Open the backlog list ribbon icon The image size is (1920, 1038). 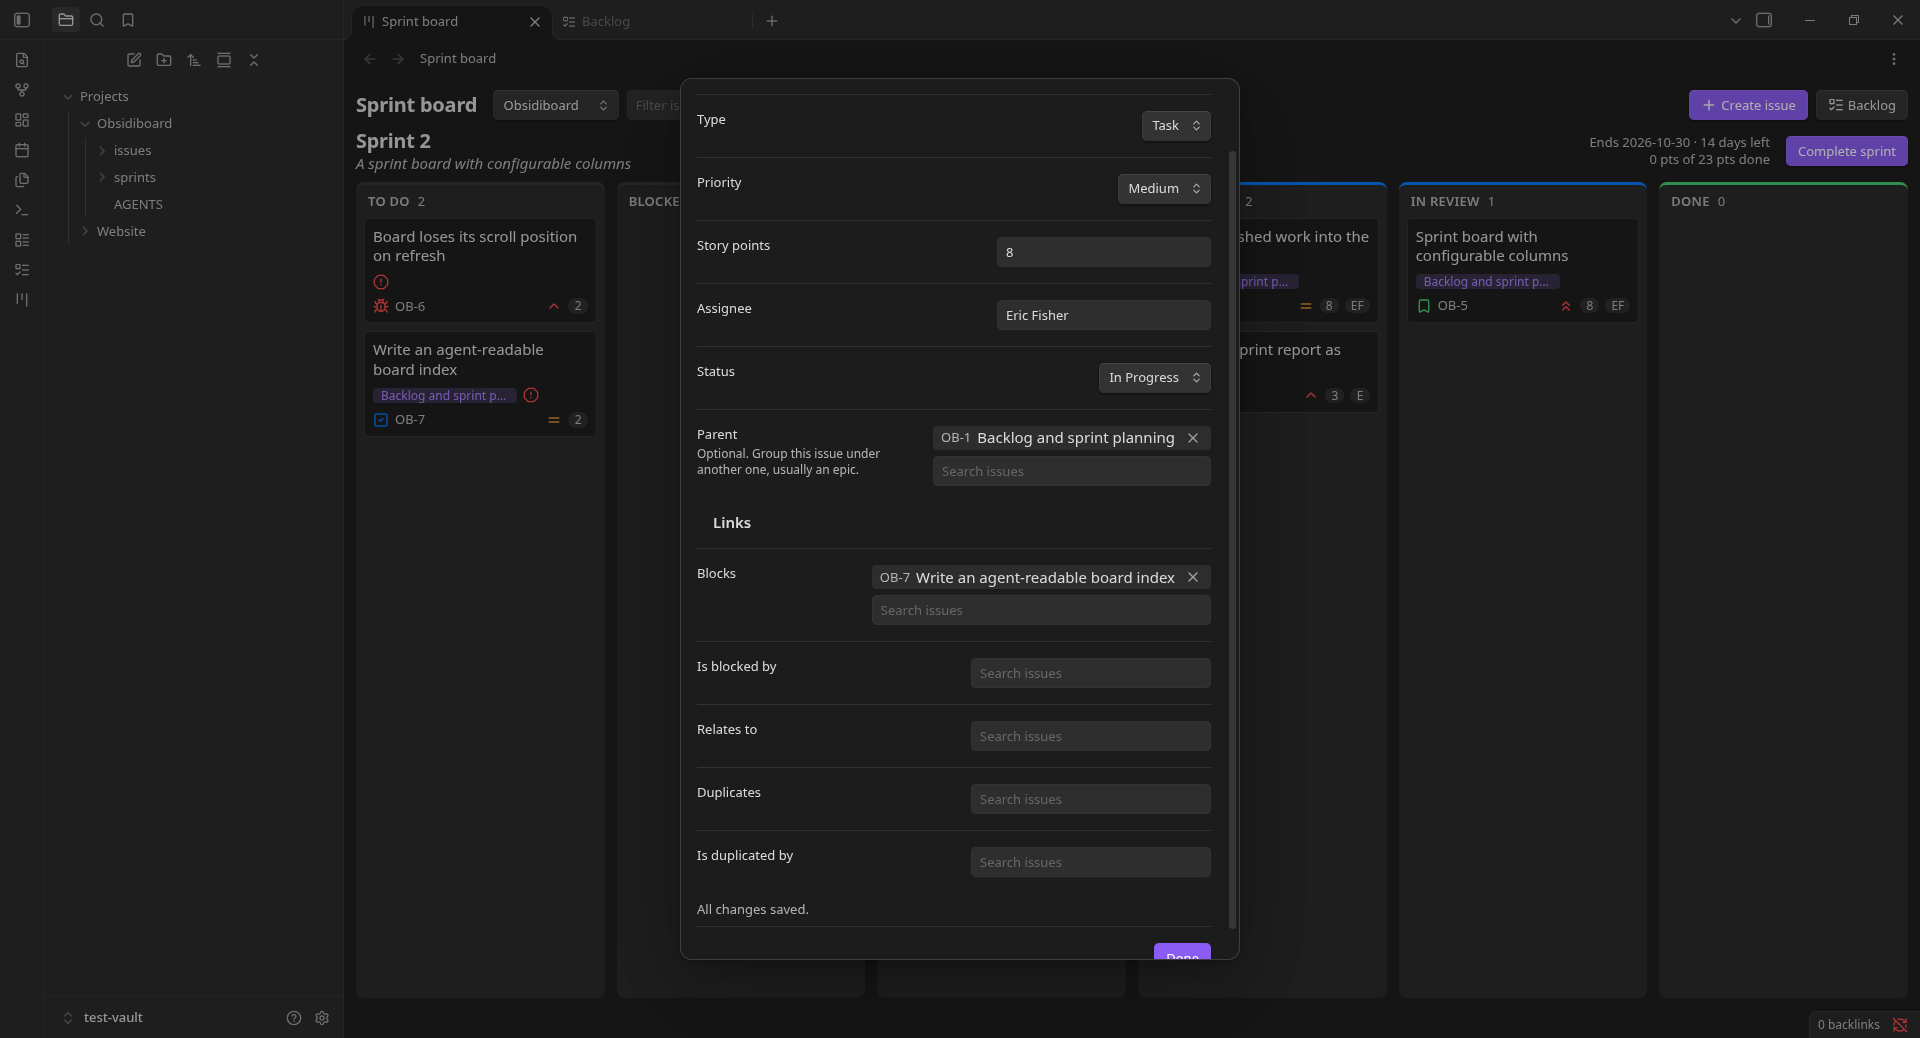click(x=22, y=240)
